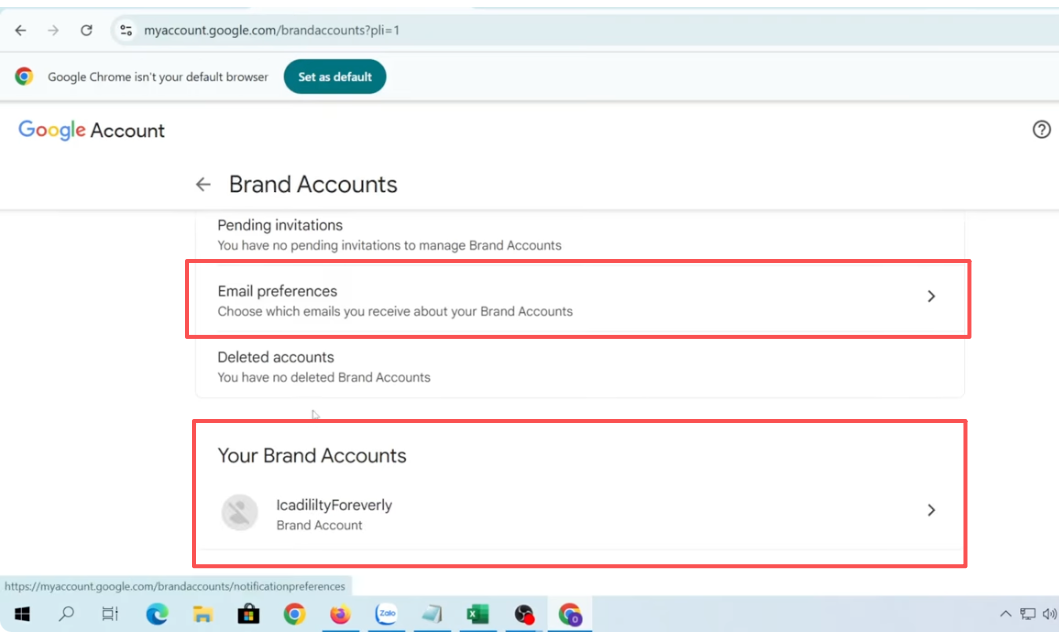Image resolution: width=1059 pixels, height=634 pixels.
Task: Click the browser forward arrow
Action: click(x=53, y=30)
